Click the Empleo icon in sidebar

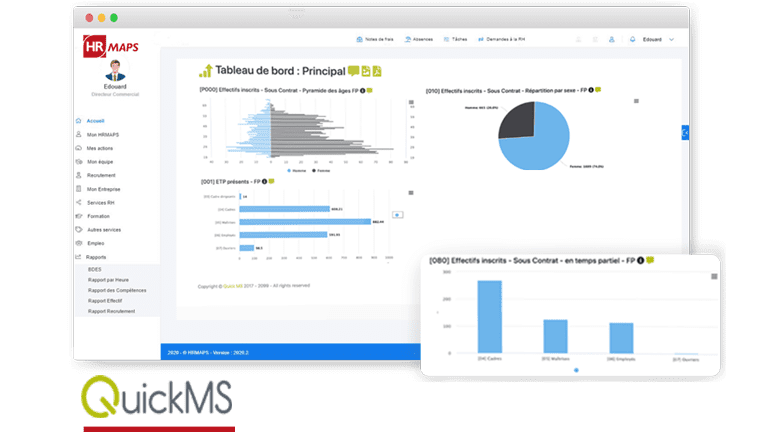click(78, 243)
